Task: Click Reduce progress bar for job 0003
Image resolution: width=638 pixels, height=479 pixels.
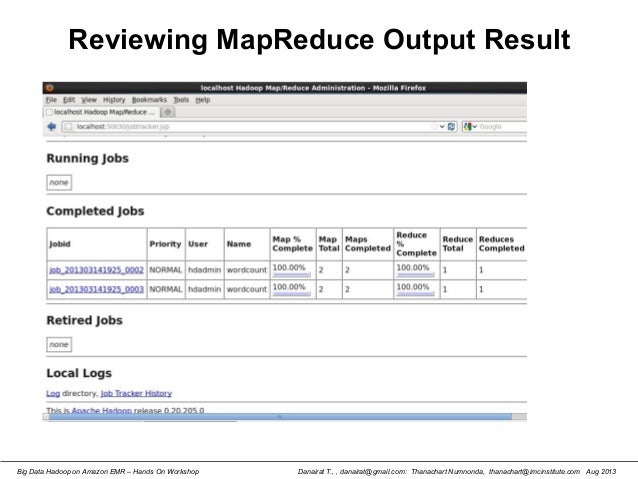Action: (415, 294)
